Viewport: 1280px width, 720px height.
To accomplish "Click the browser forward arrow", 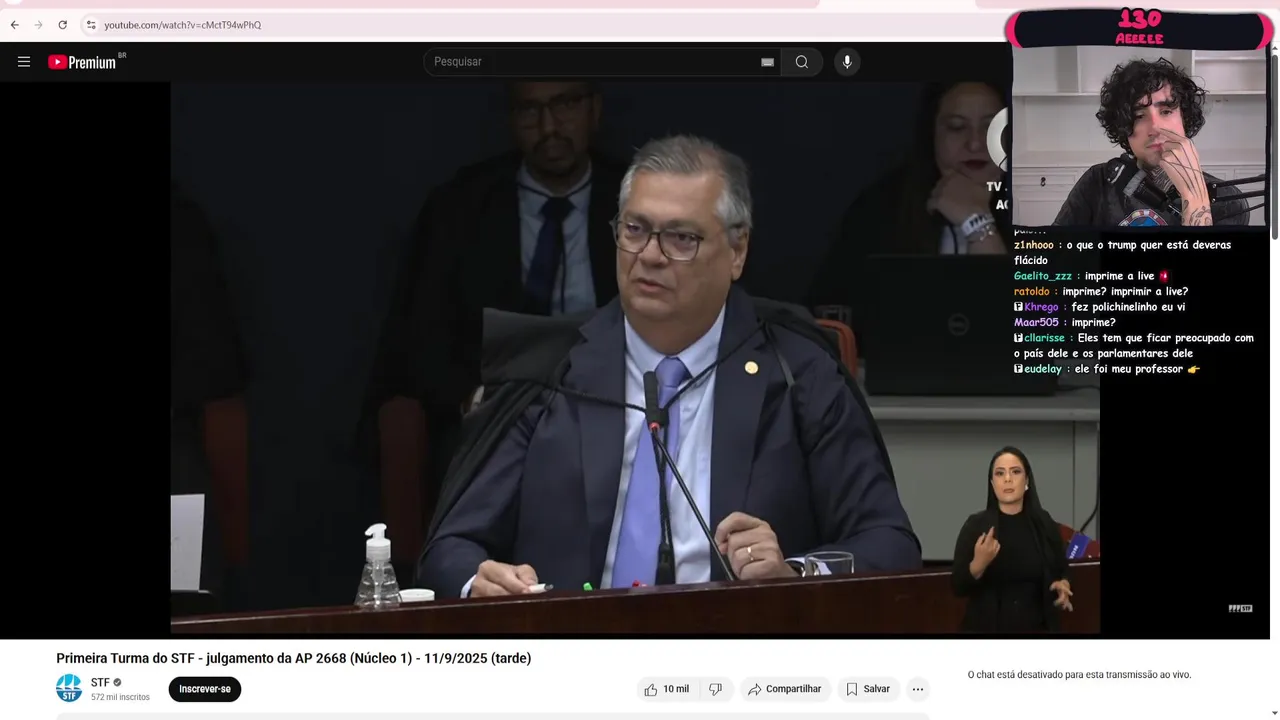I will click(x=38, y=25).
